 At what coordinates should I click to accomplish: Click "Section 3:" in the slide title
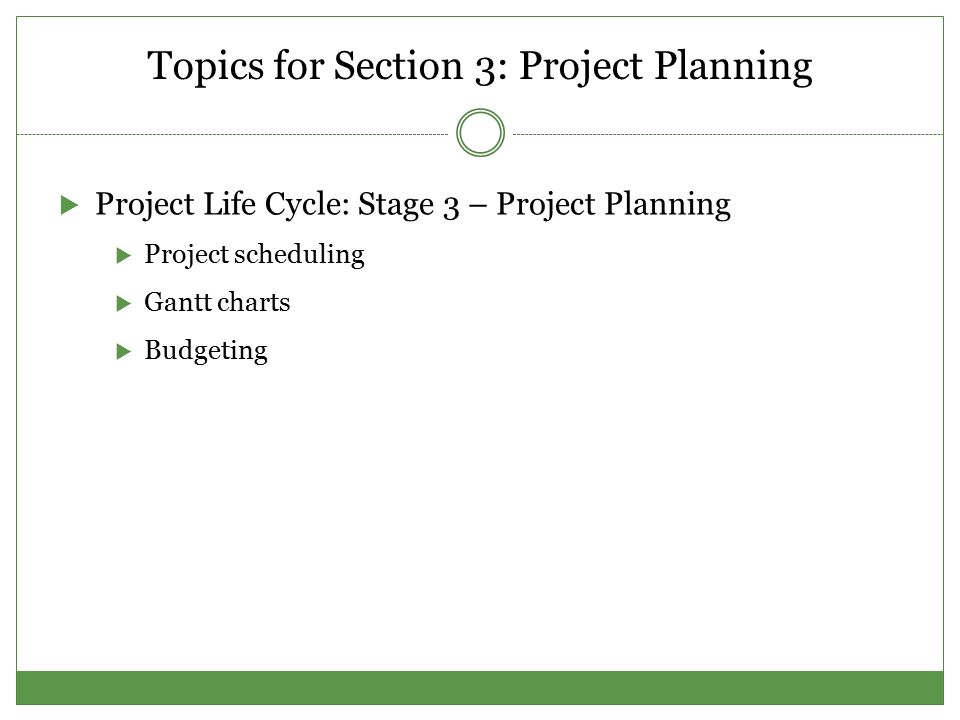pyautogui.click(x=421, y=65)
